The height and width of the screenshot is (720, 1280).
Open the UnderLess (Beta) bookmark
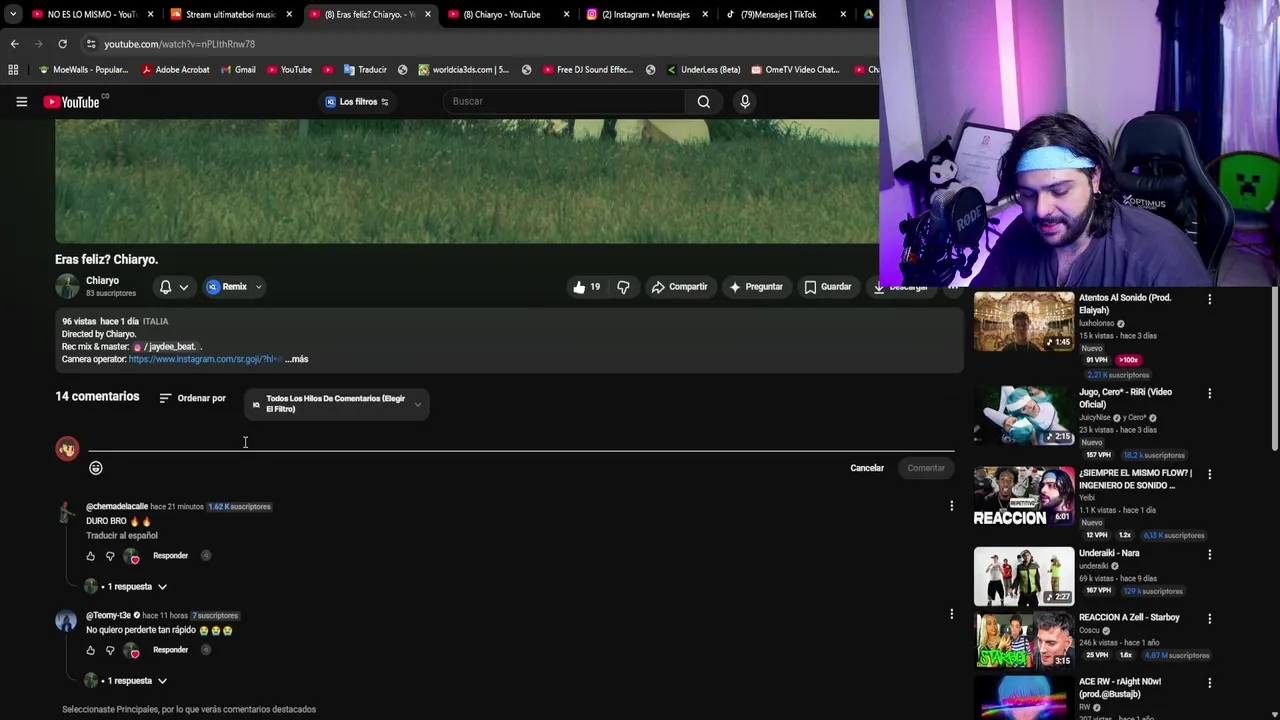[703, 70]
